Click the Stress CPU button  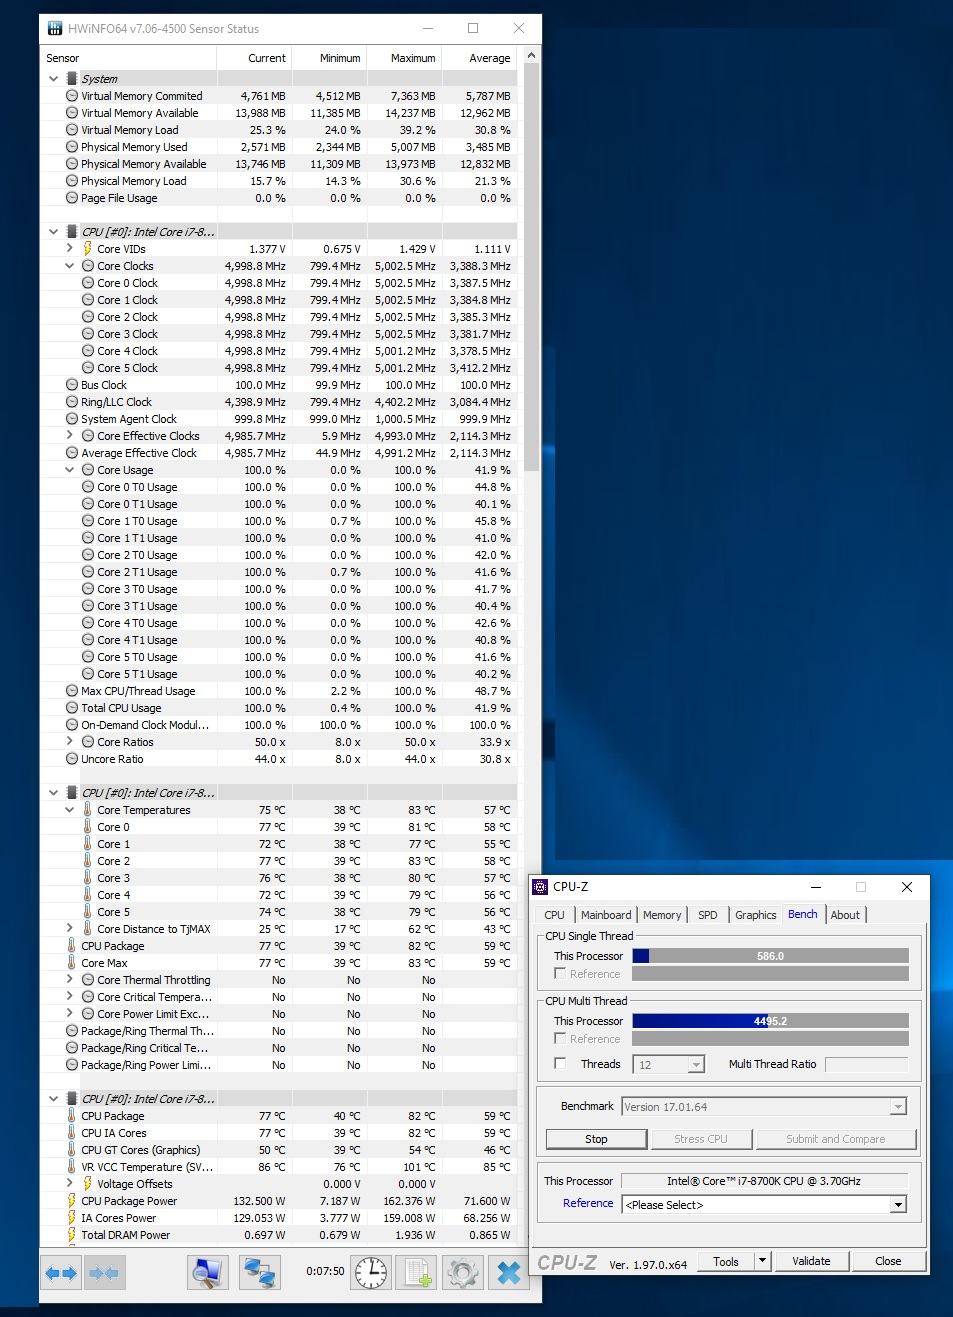[700, 1139]
